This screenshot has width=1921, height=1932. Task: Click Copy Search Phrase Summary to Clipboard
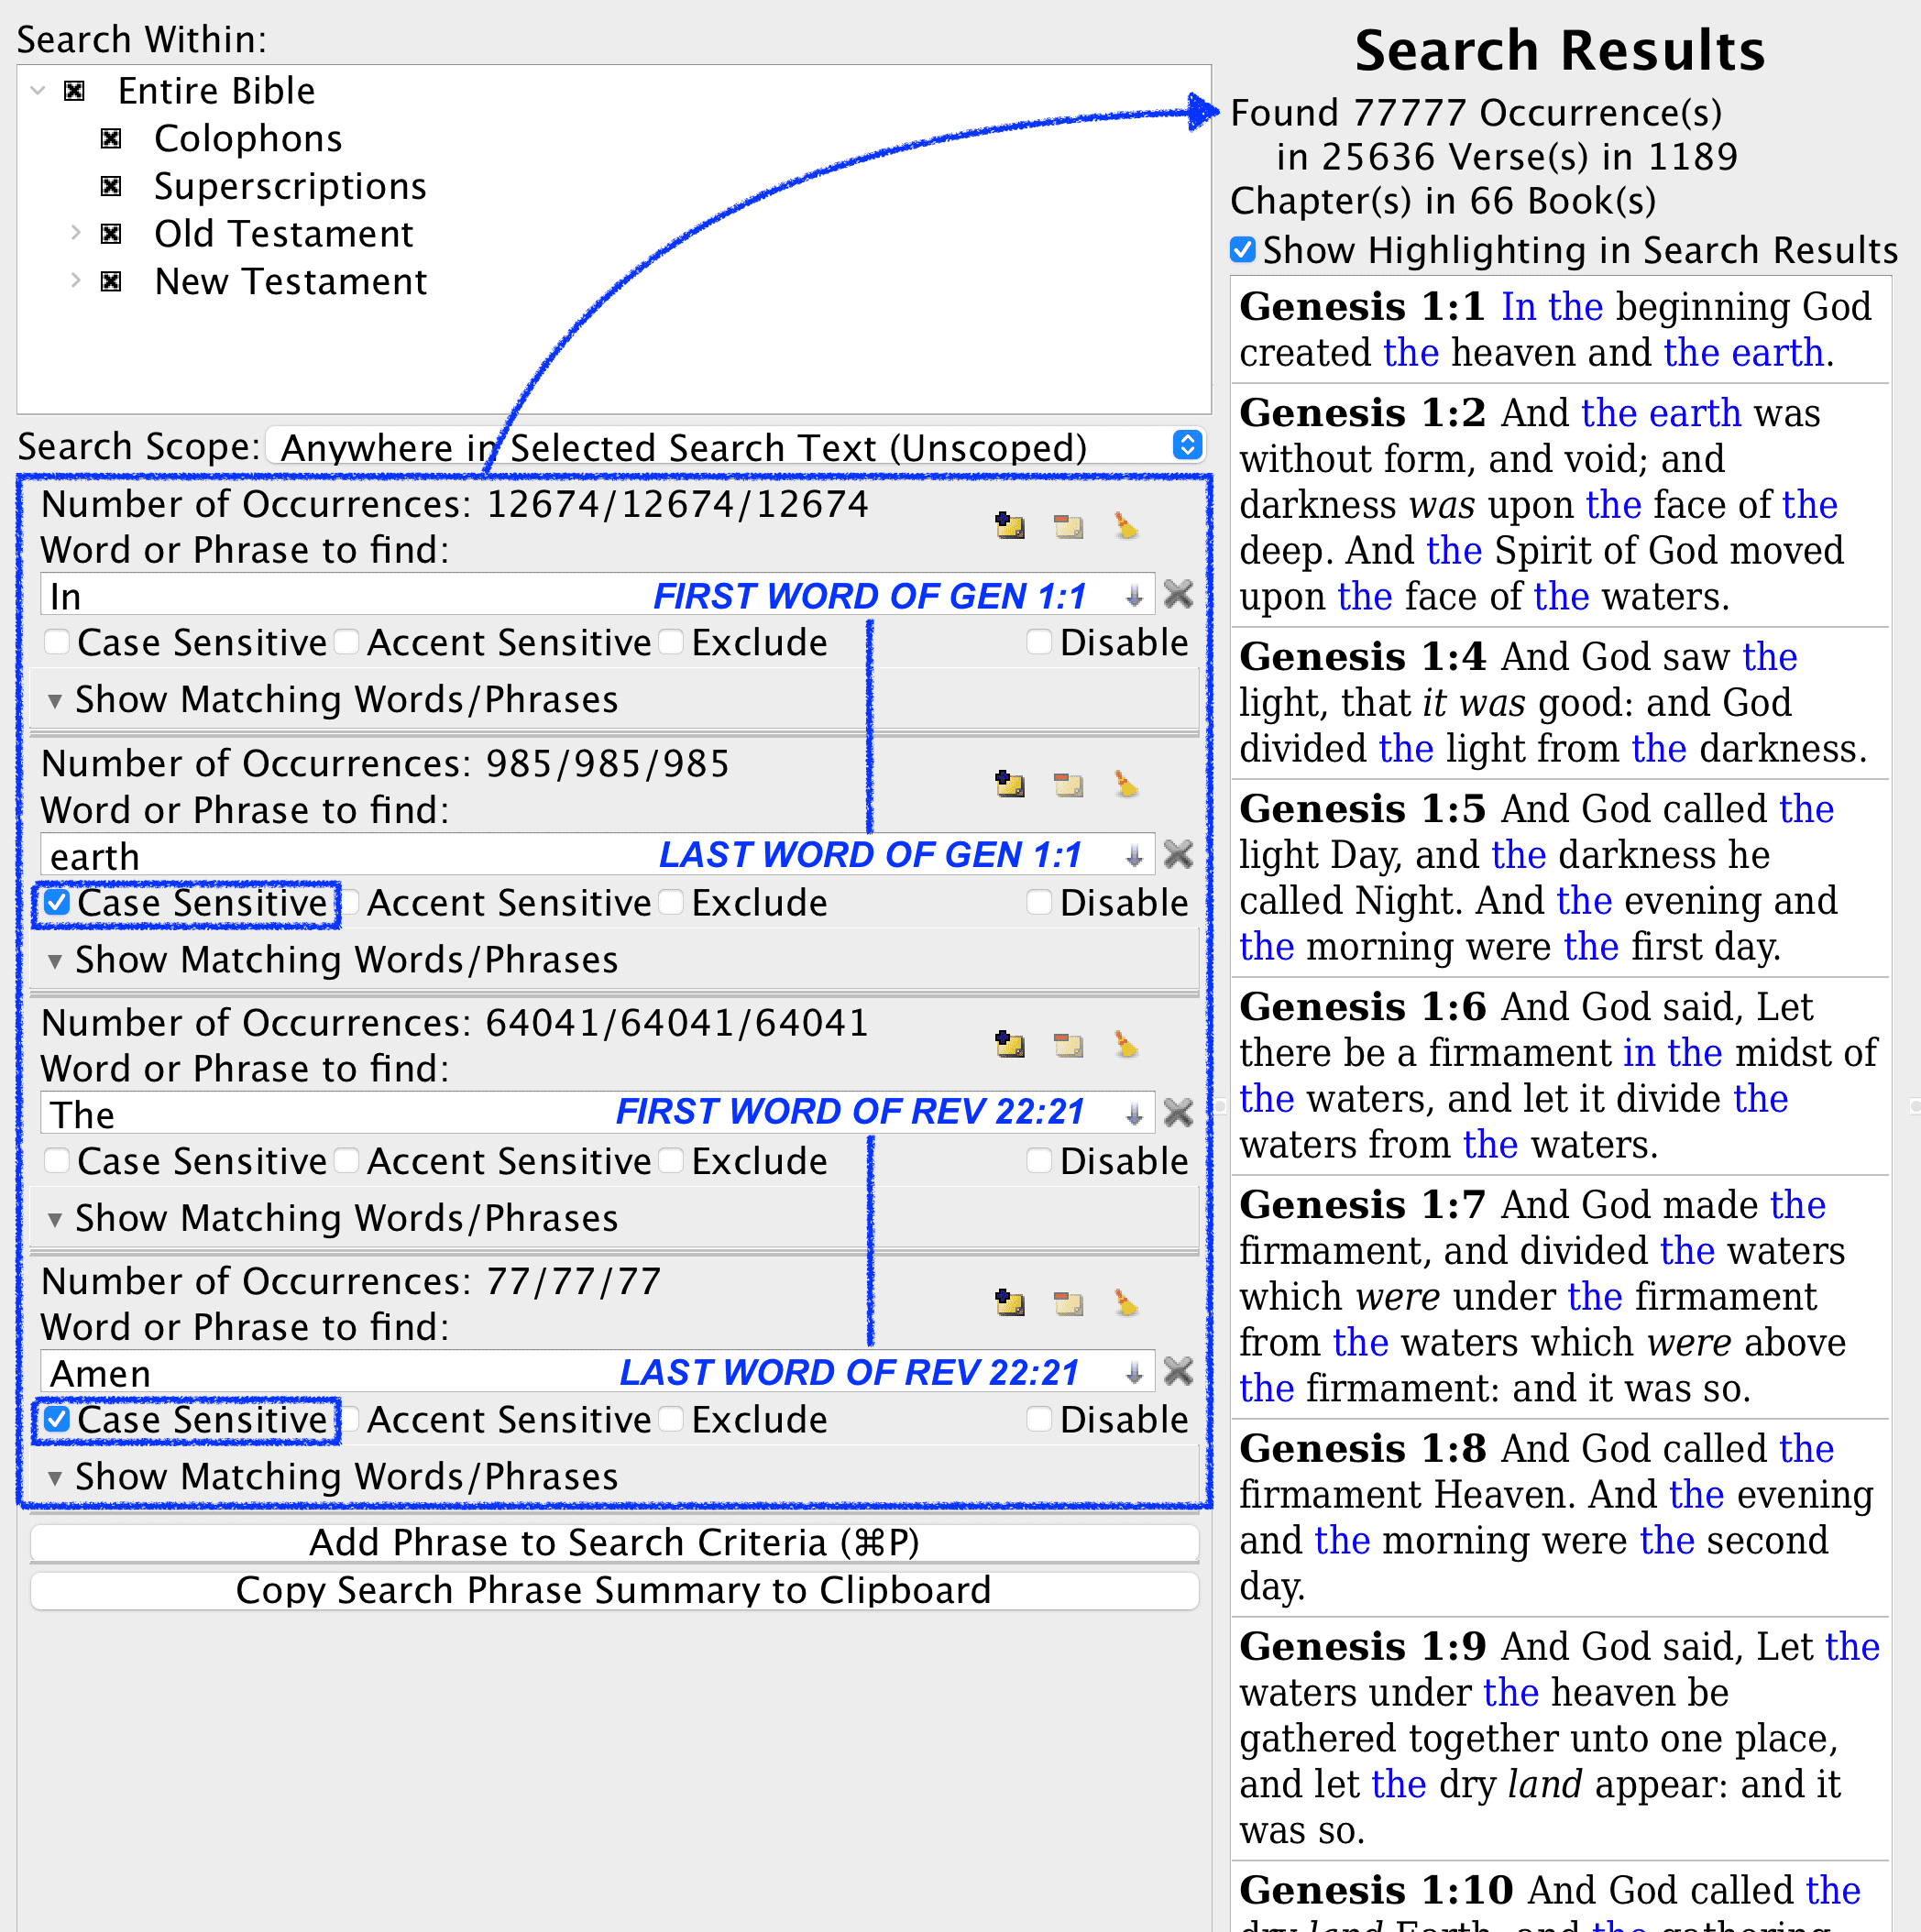[614, 1590]
